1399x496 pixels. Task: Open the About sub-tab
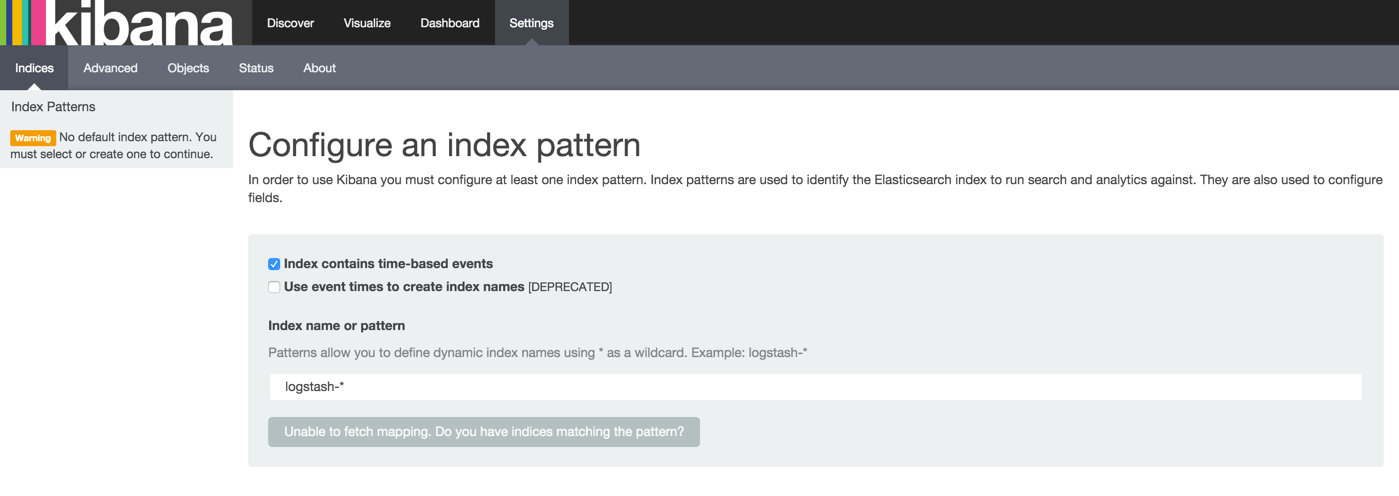pos(319,68)
